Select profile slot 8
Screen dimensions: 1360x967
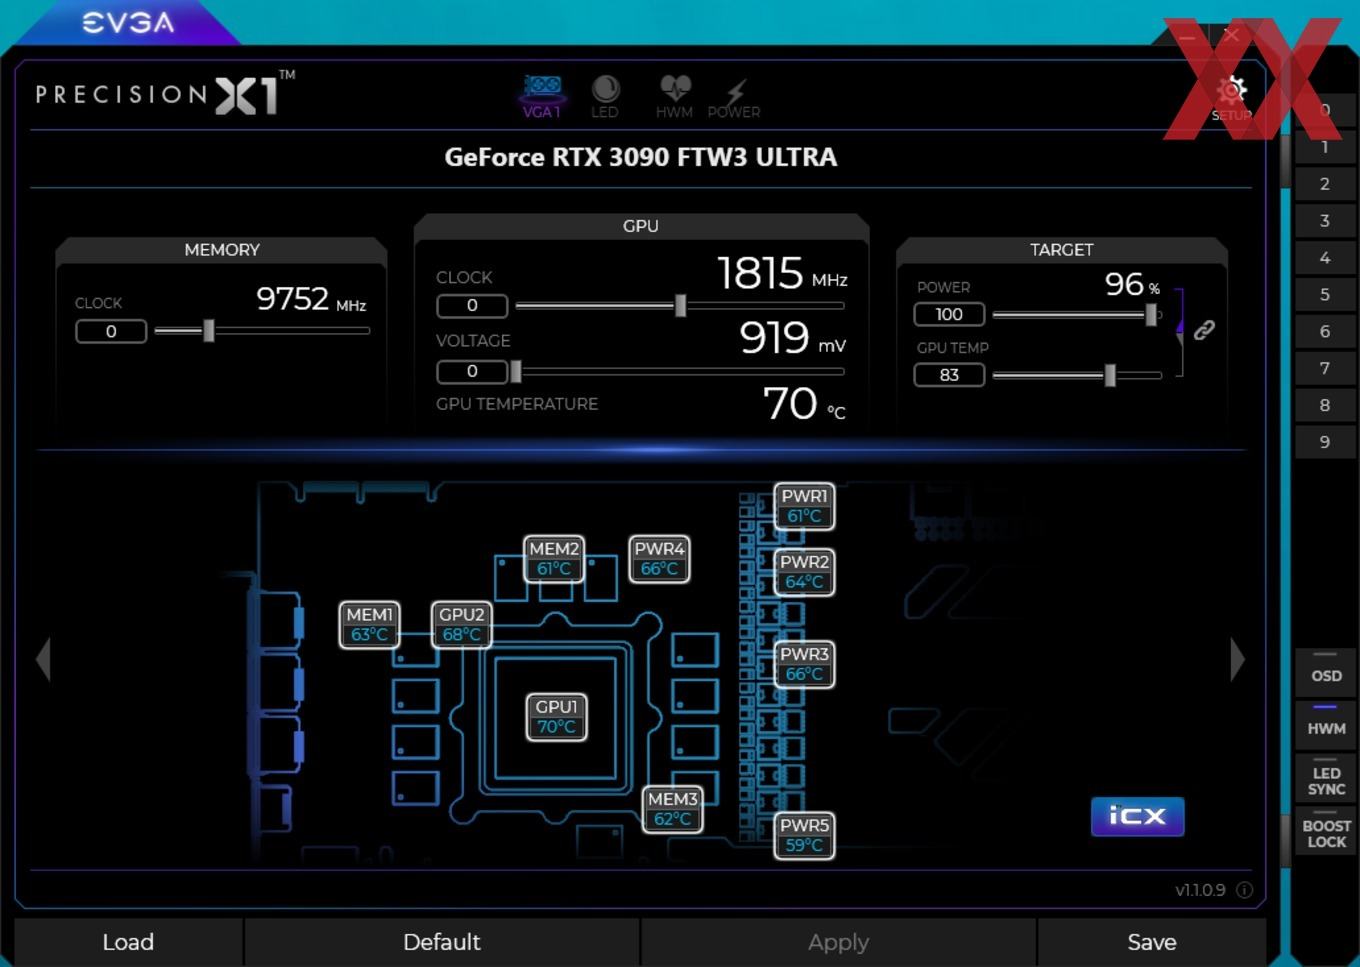pos(1325,405)
